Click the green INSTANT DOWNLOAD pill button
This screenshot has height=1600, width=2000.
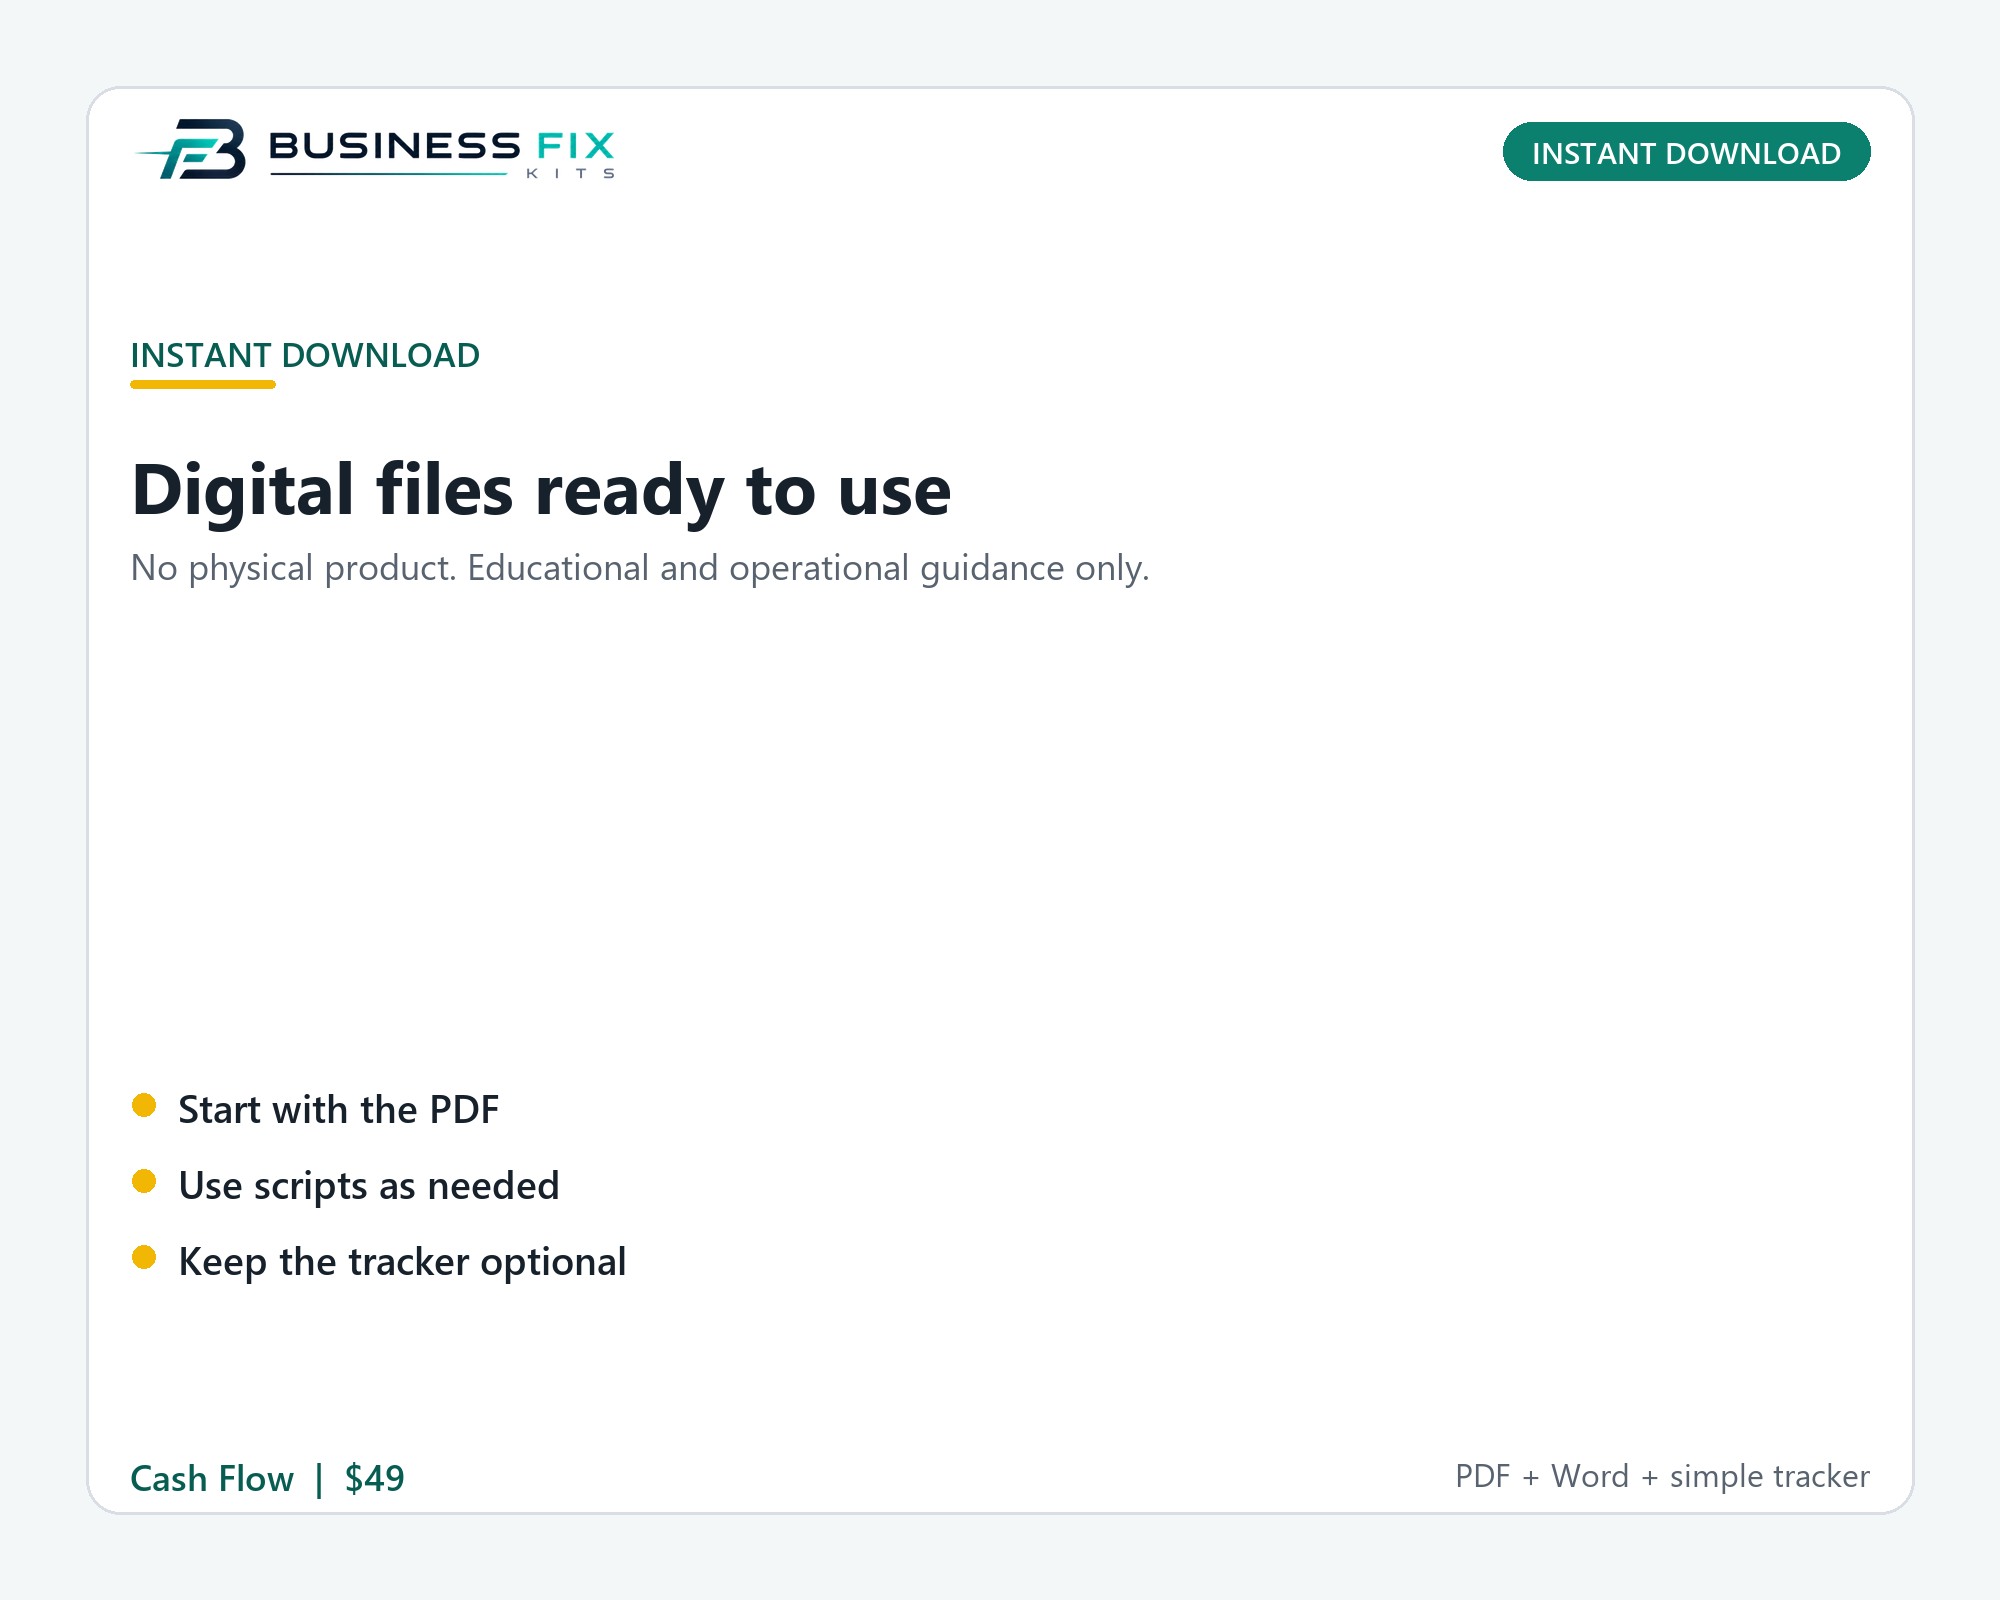(x=1686, y=152)
